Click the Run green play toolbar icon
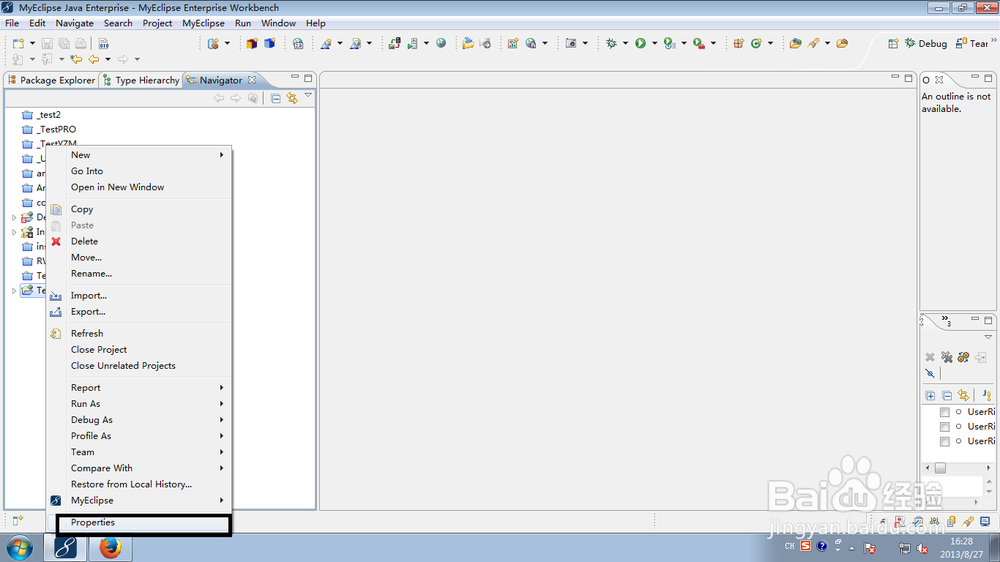This screenshot has height=562, width=1000. pyautogui.click(x=640, y=43)
